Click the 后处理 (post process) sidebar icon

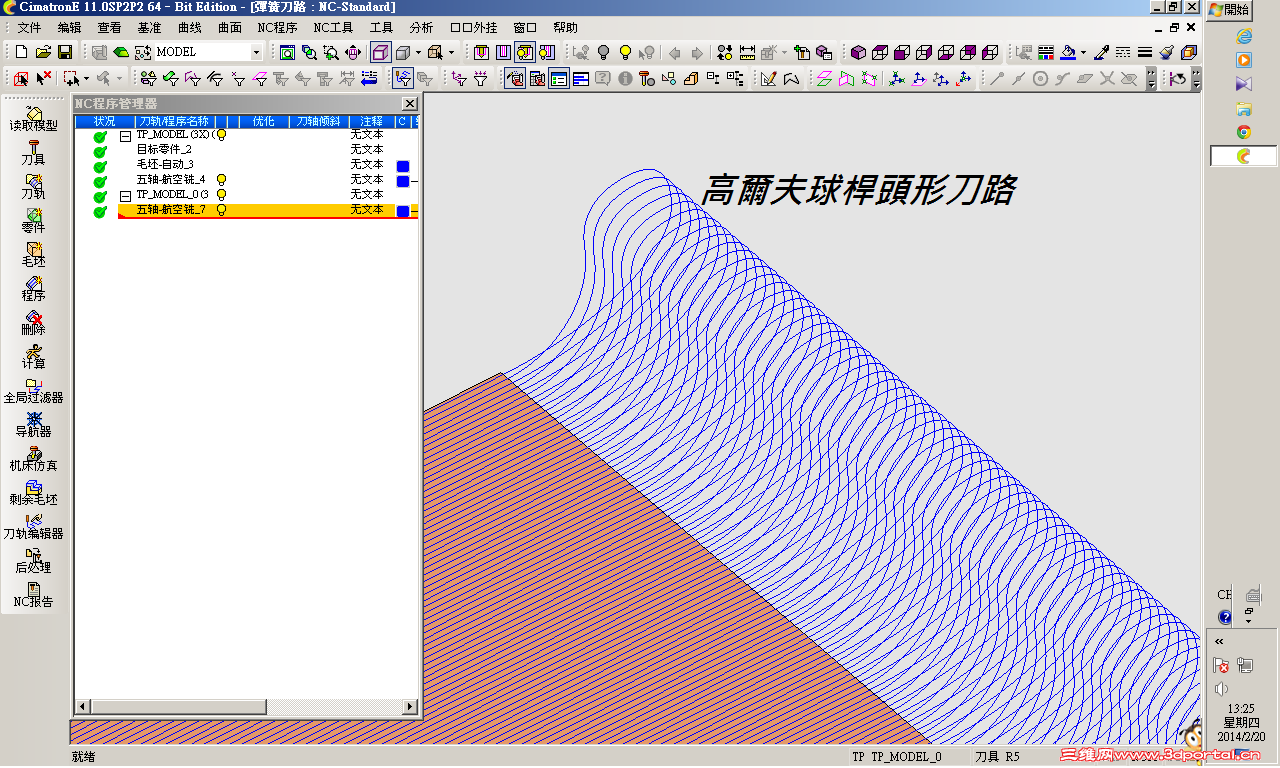coord(33,560)
